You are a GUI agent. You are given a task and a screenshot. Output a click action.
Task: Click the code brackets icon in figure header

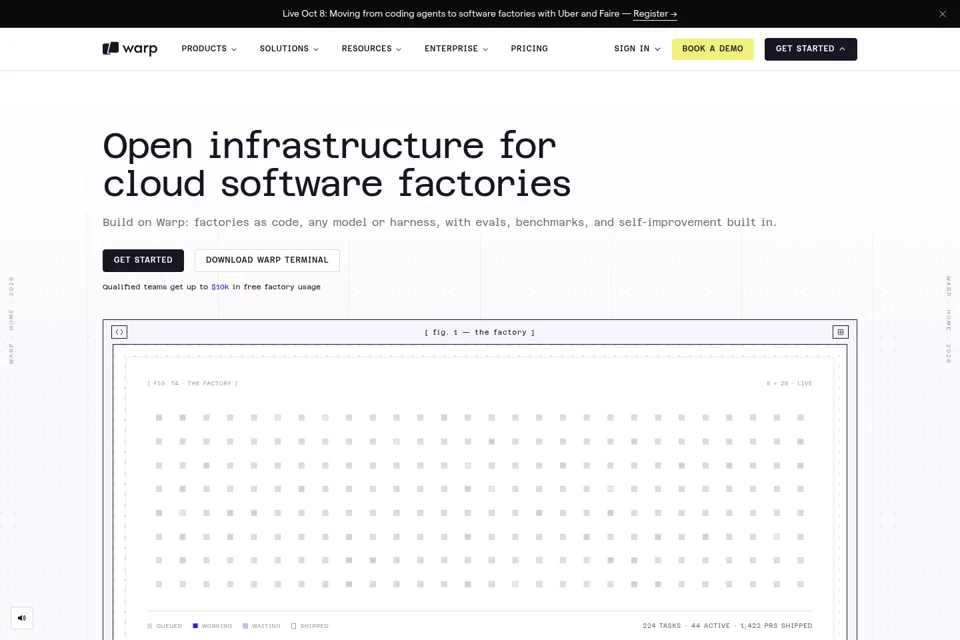click(119, 332)
